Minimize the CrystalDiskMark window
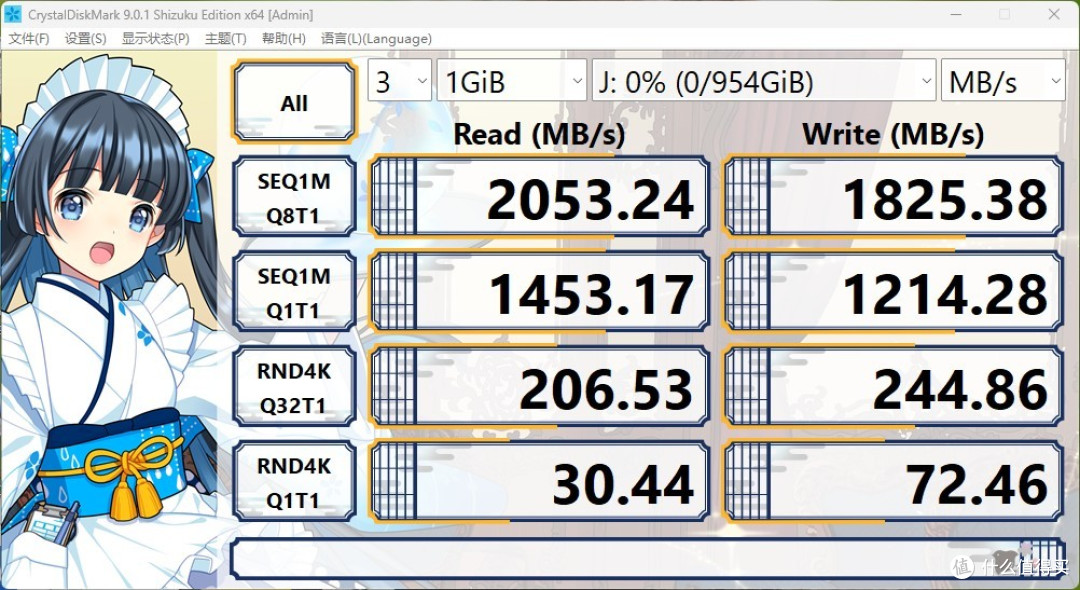The width and height of the screenshot is (1080, 590). point(955,14)
